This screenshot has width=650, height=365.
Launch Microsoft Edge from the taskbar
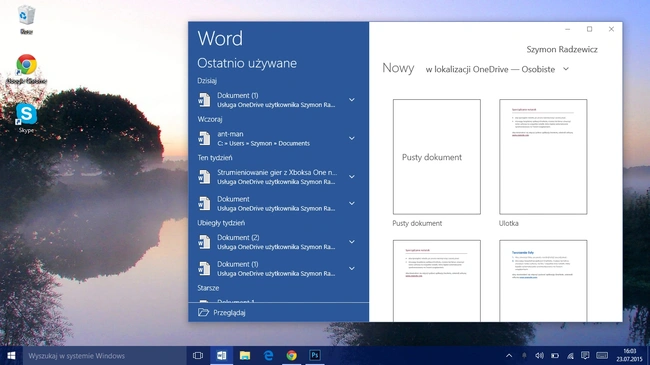pyautogui.click(x=268, y=355)
